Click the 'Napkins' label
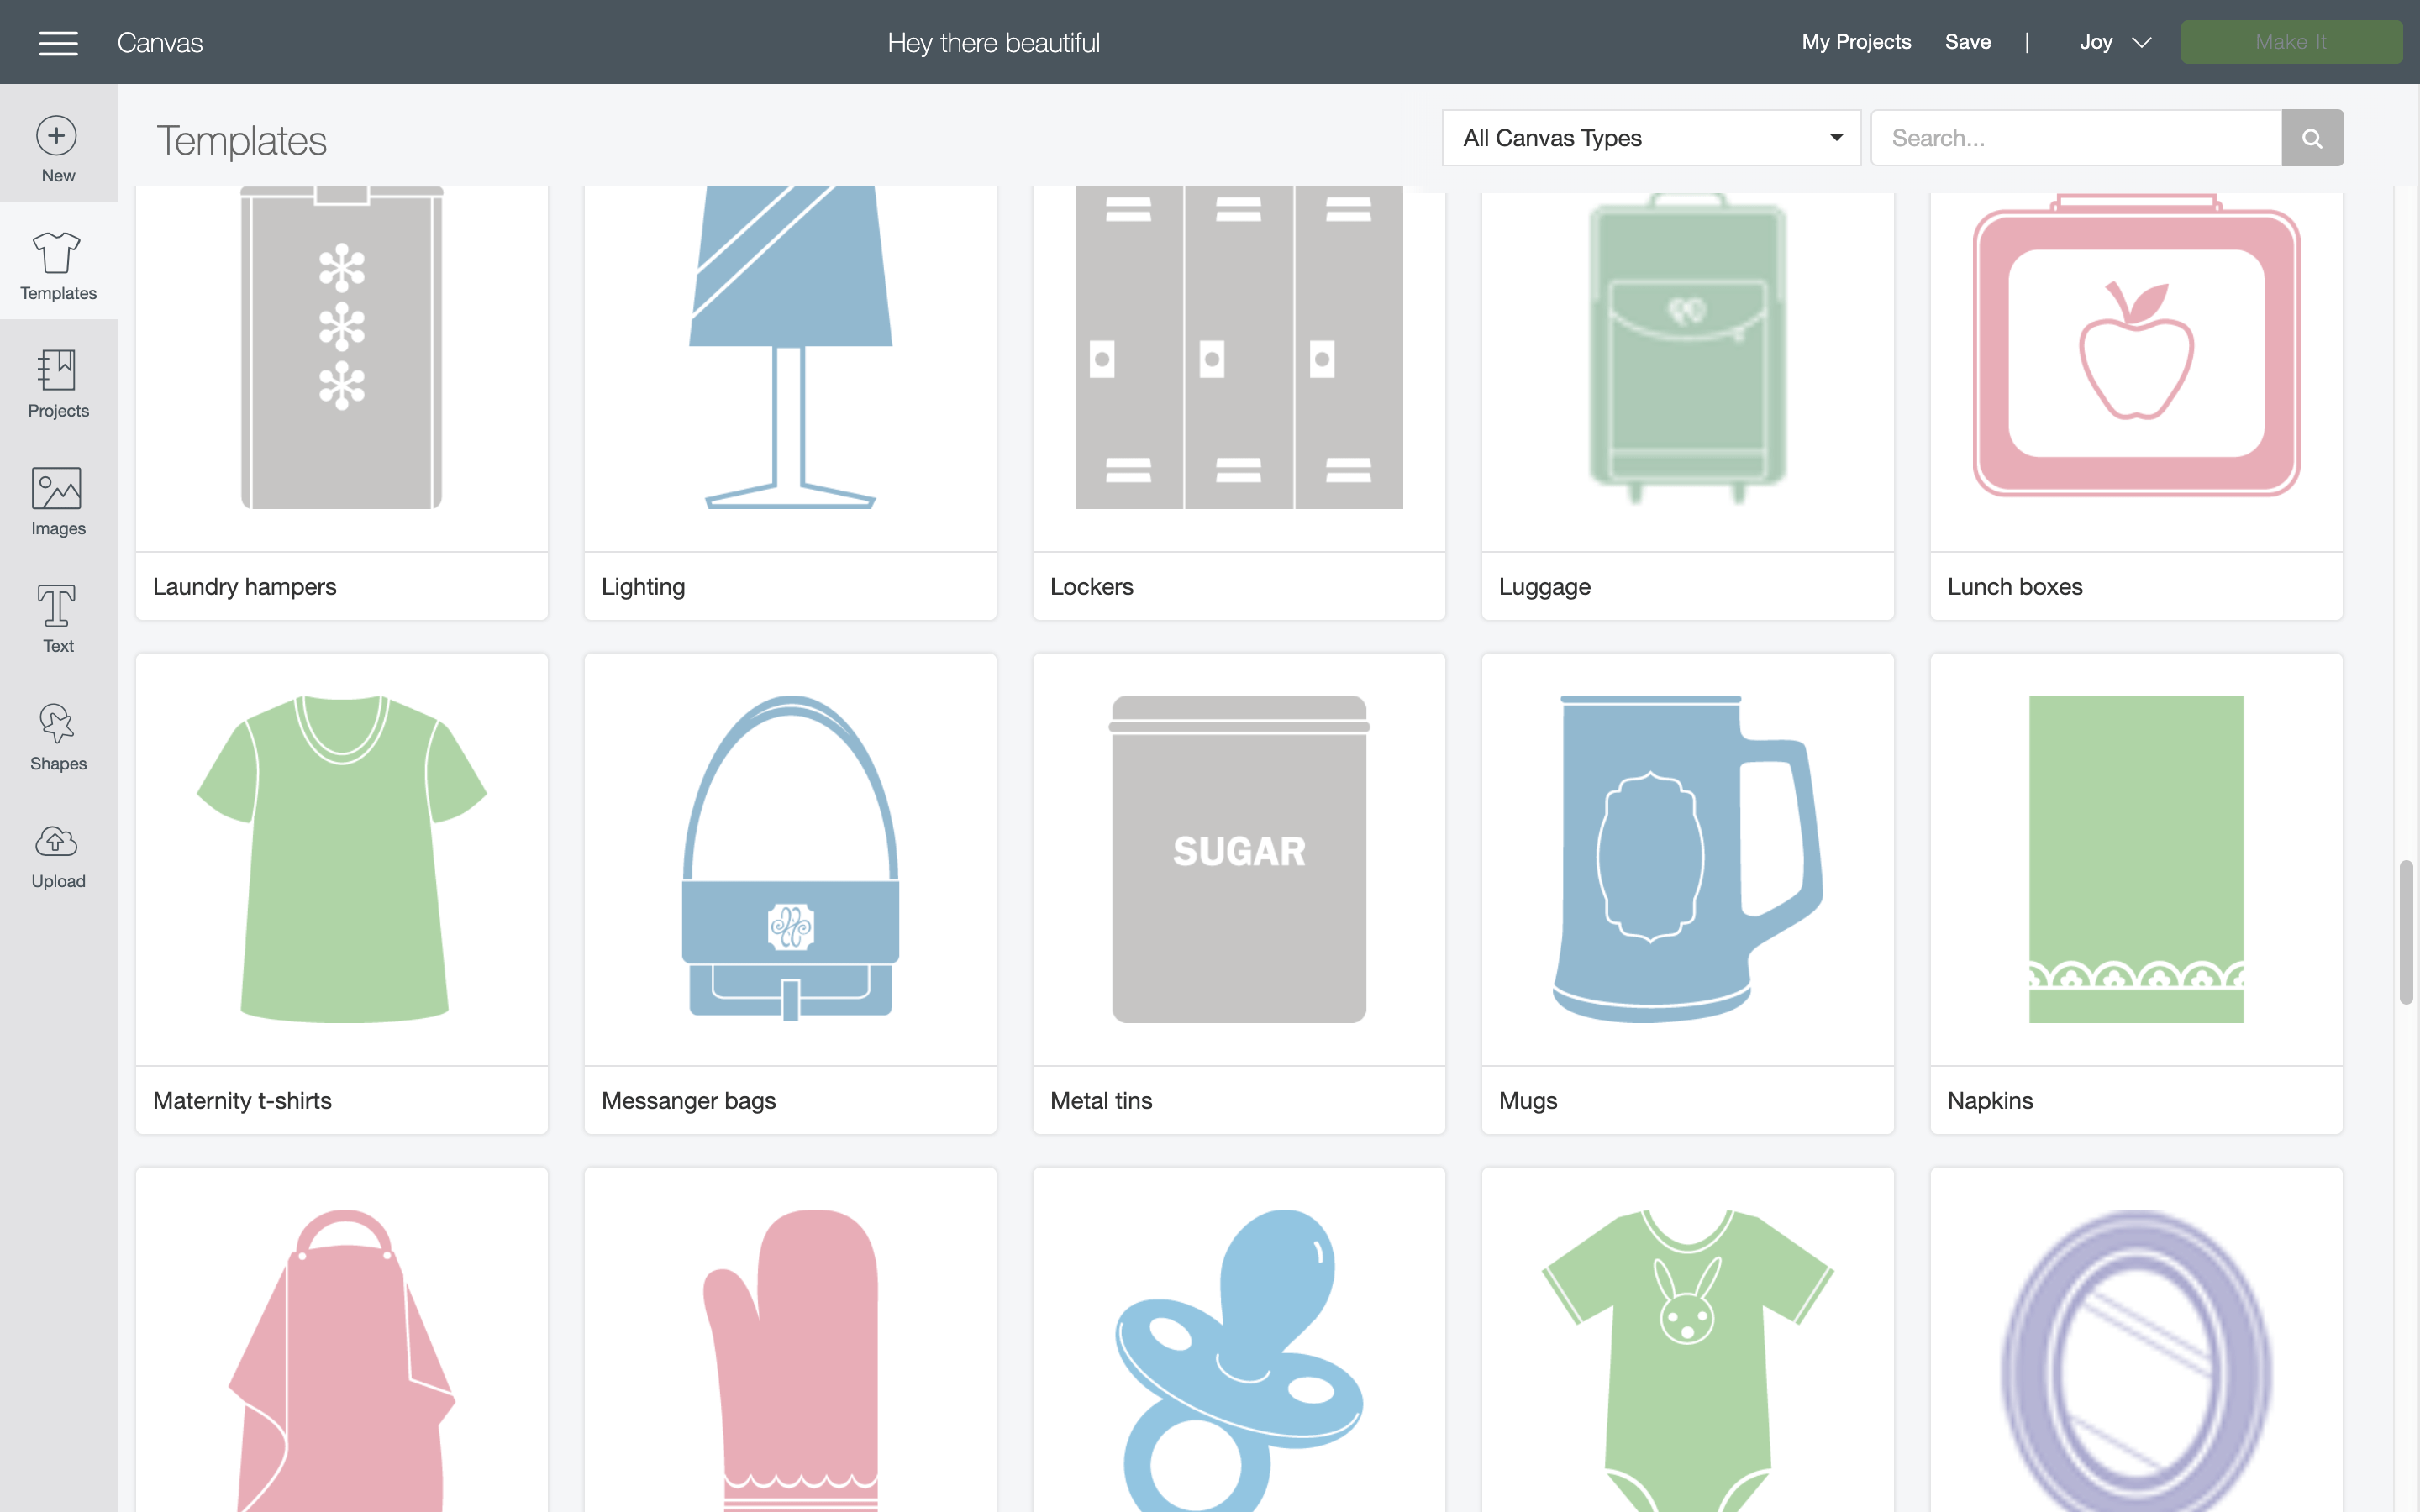 click(x=1990, y=1101)
